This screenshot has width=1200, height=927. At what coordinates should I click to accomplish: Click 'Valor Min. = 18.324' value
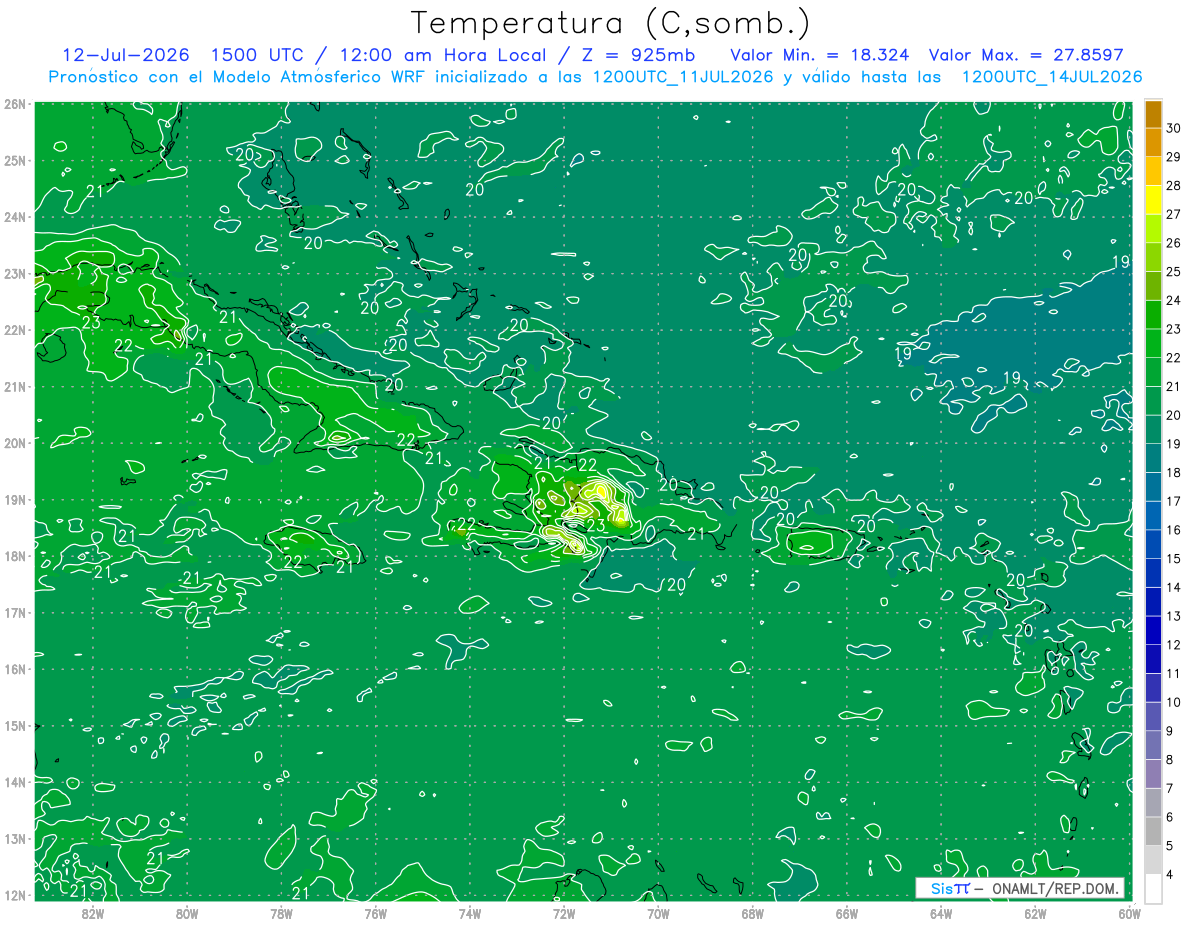(x=820, y=54)
